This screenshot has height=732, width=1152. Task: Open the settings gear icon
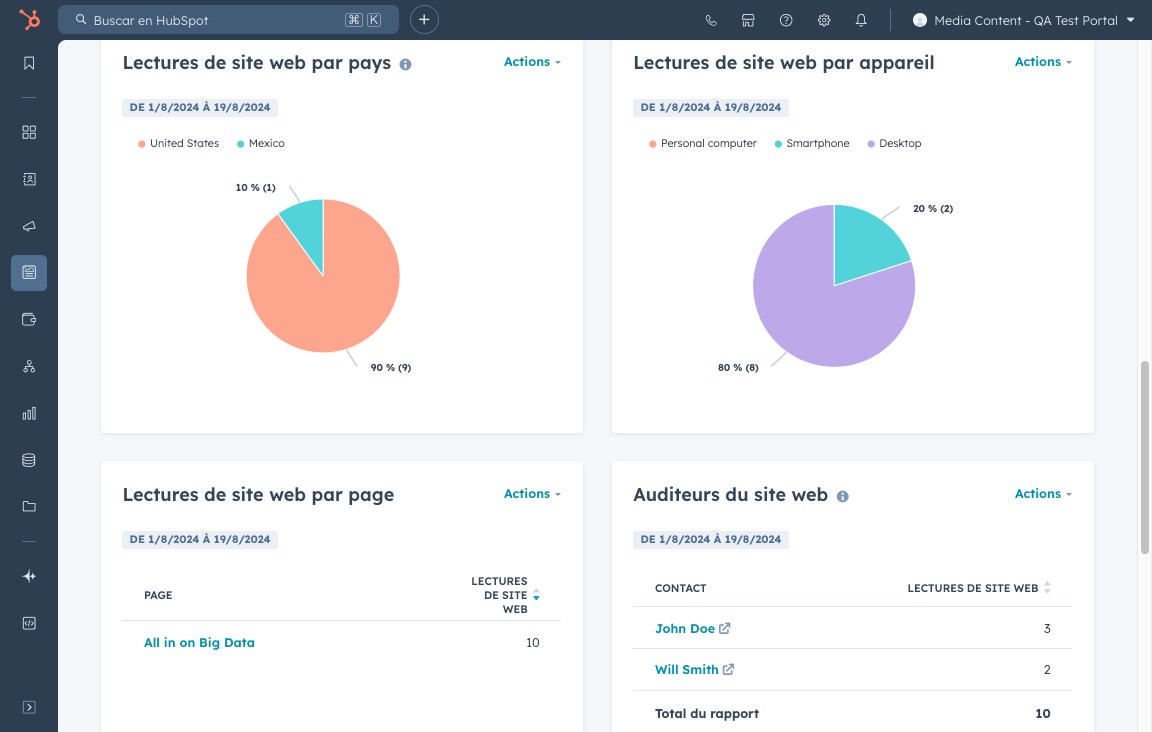(x=824, y=20)
